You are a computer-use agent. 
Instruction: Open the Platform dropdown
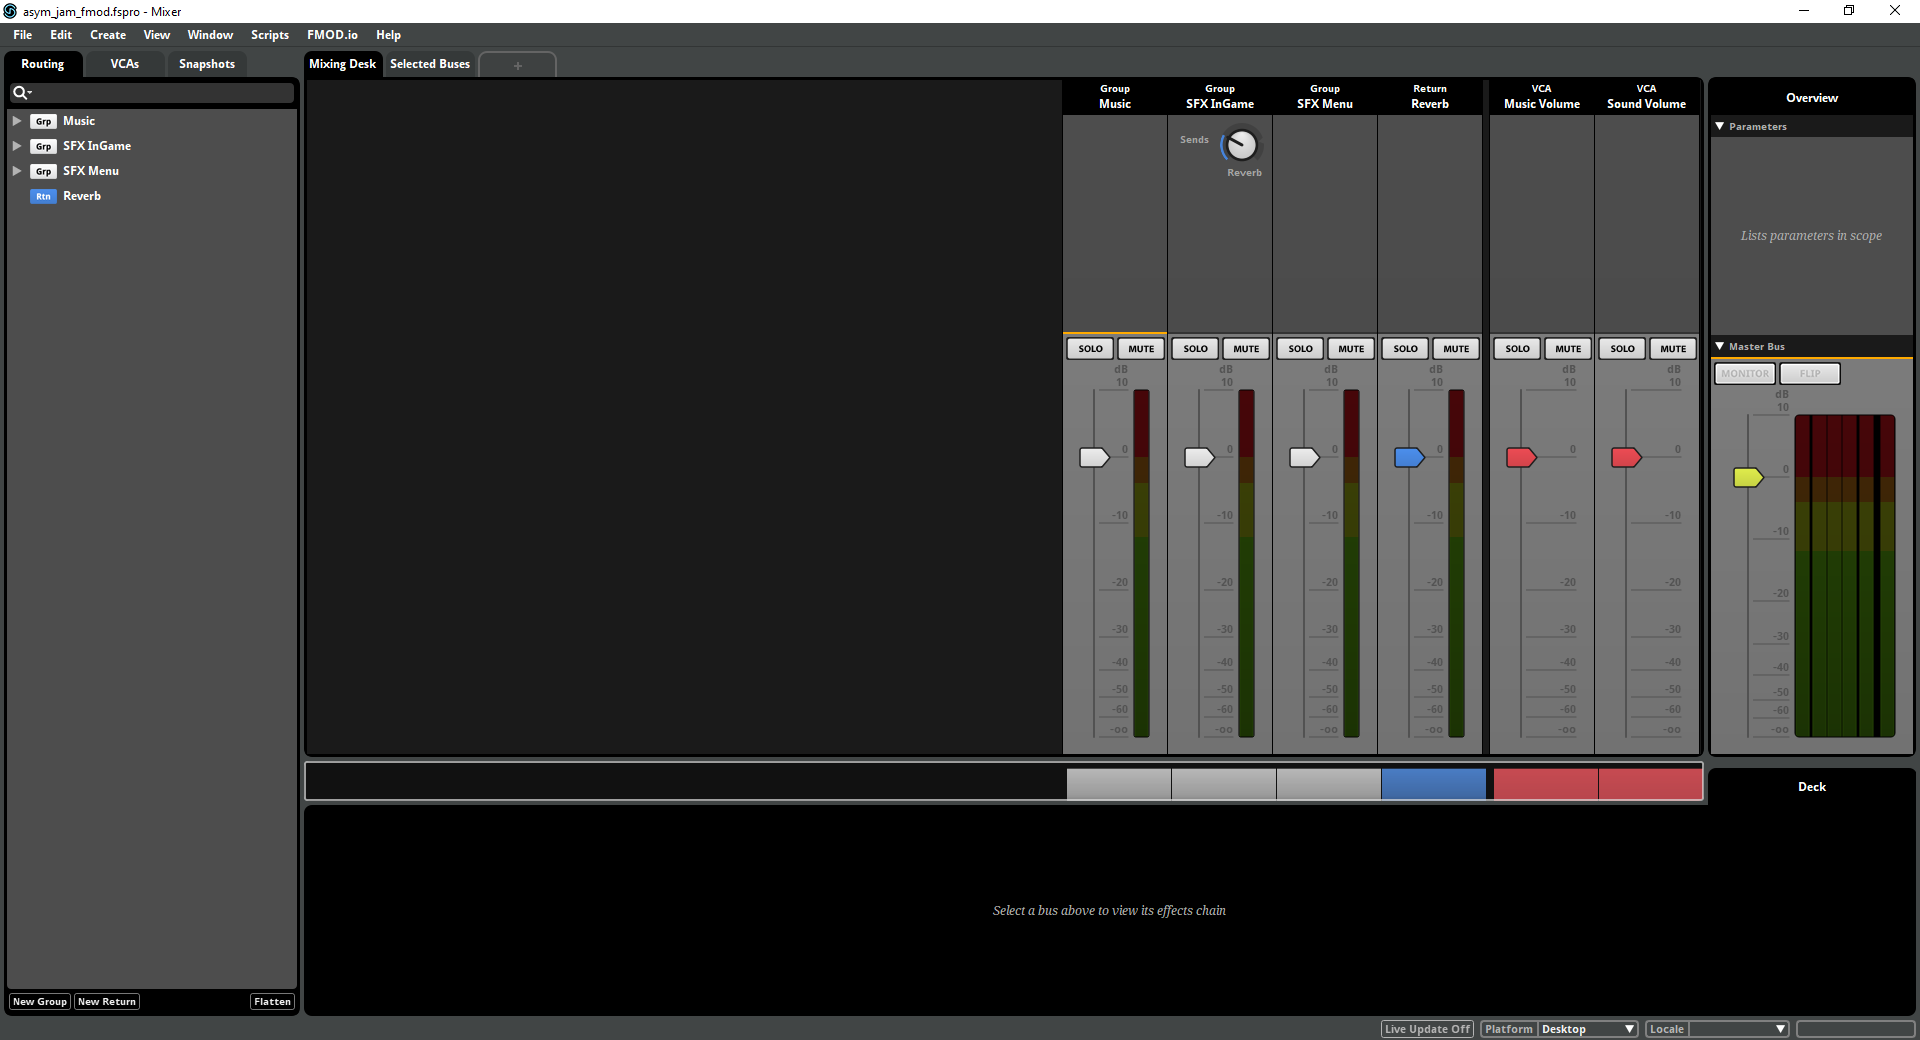1587,1029
